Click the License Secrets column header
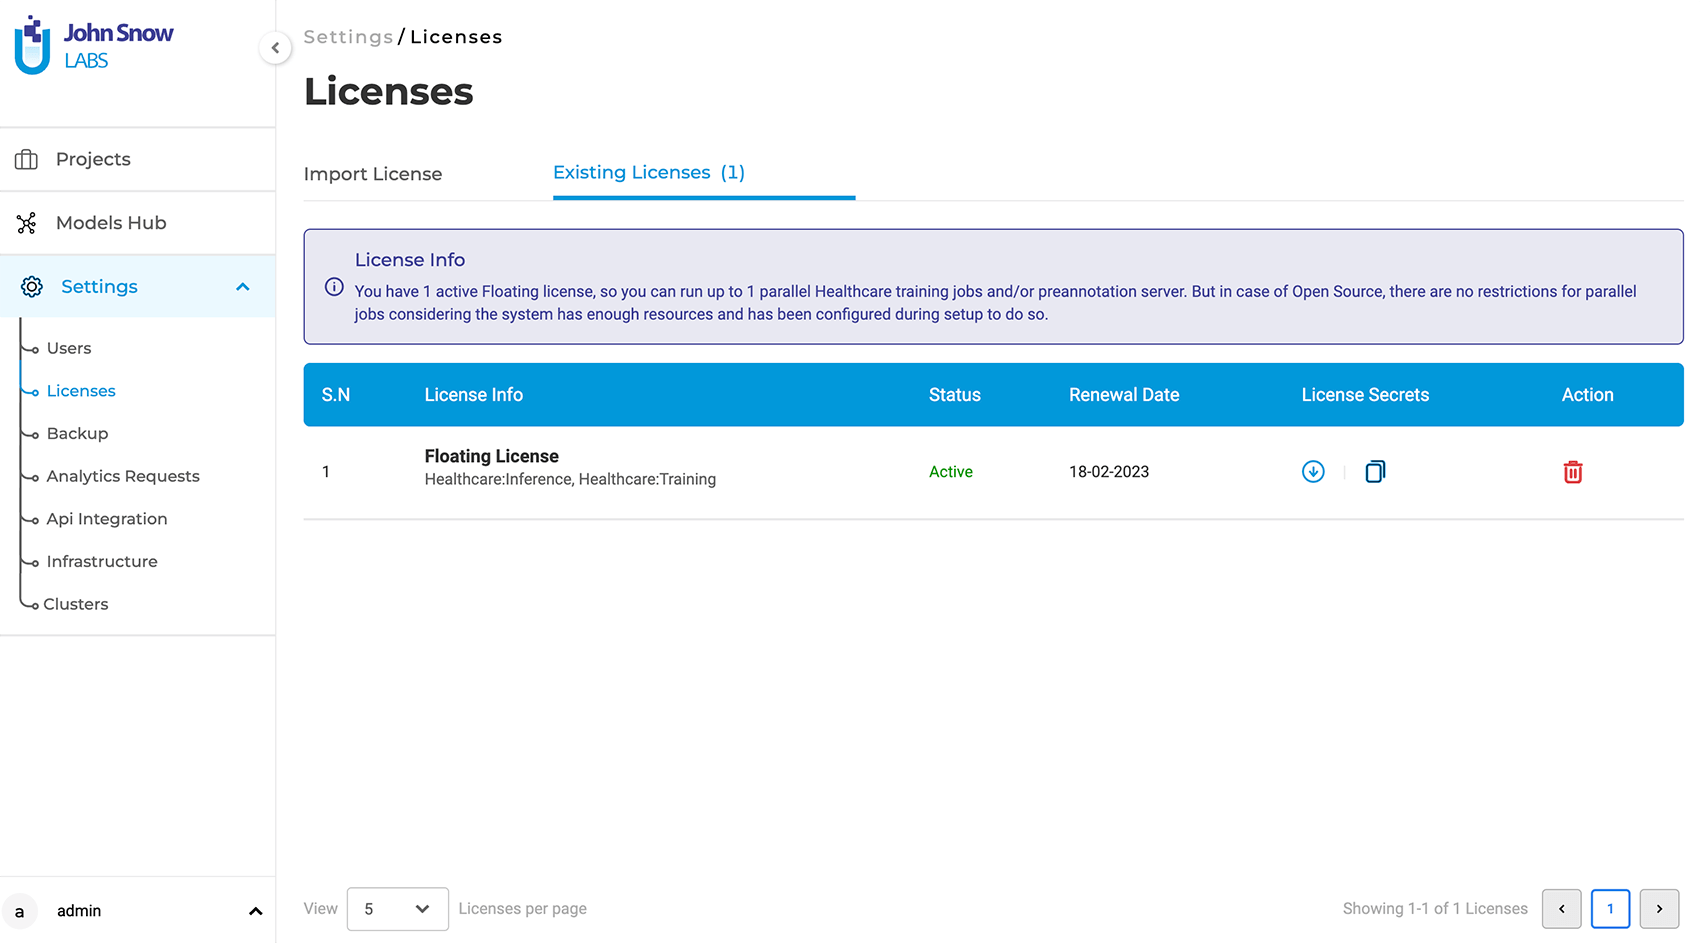 point(1365,395)
